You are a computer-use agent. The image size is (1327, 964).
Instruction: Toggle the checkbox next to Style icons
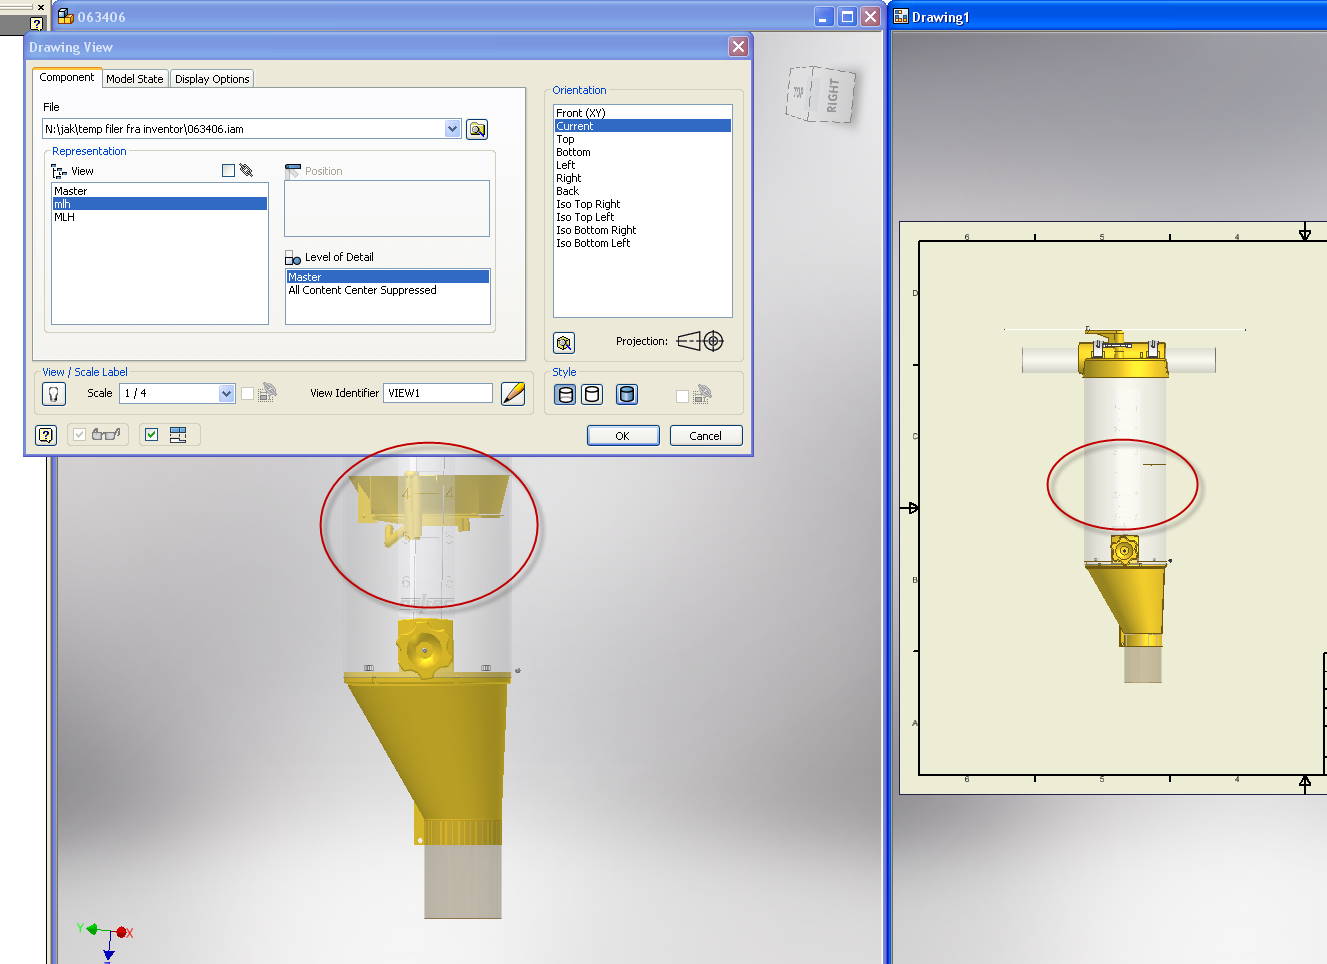point(682,394)
